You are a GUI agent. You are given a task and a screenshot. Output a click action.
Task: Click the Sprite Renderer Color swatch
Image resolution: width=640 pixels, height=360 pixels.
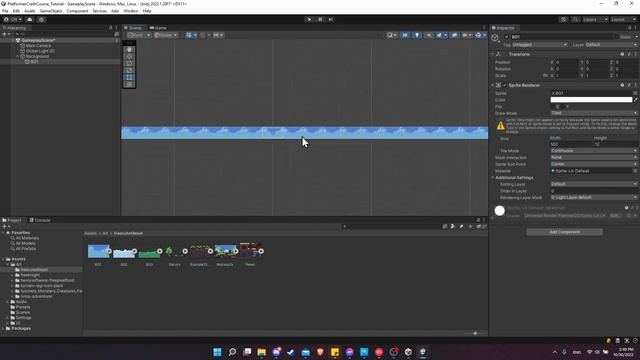point(591,100)
